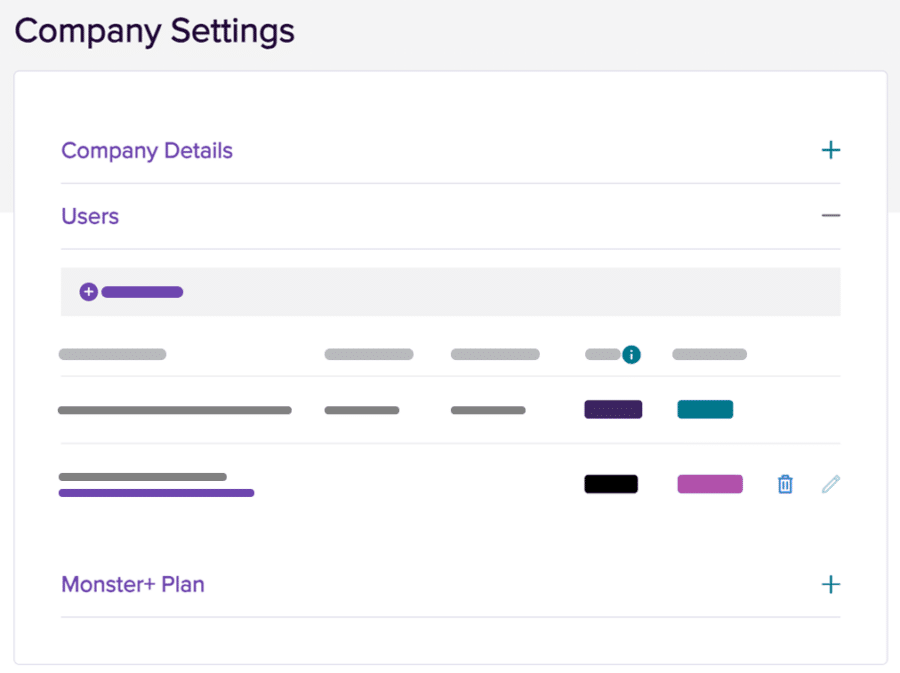Click the black badge in the second row

click(610, 484)
